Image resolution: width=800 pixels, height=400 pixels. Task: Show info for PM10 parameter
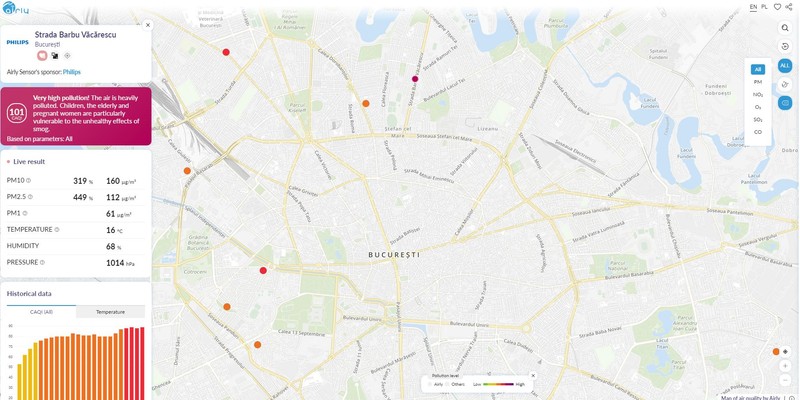pyautogui.click(x=29, y=181)
